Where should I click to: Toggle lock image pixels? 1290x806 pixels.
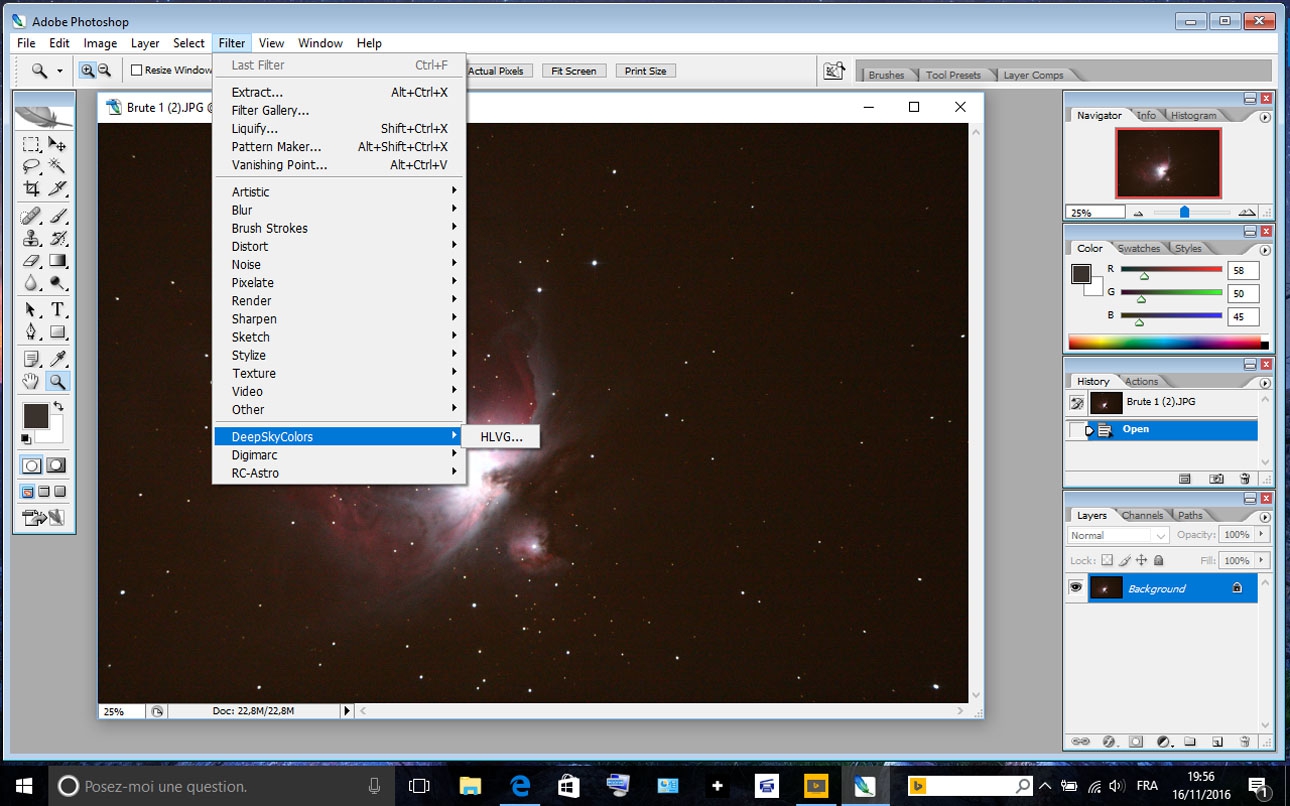pyautogui.click(x=1124, y=561)
